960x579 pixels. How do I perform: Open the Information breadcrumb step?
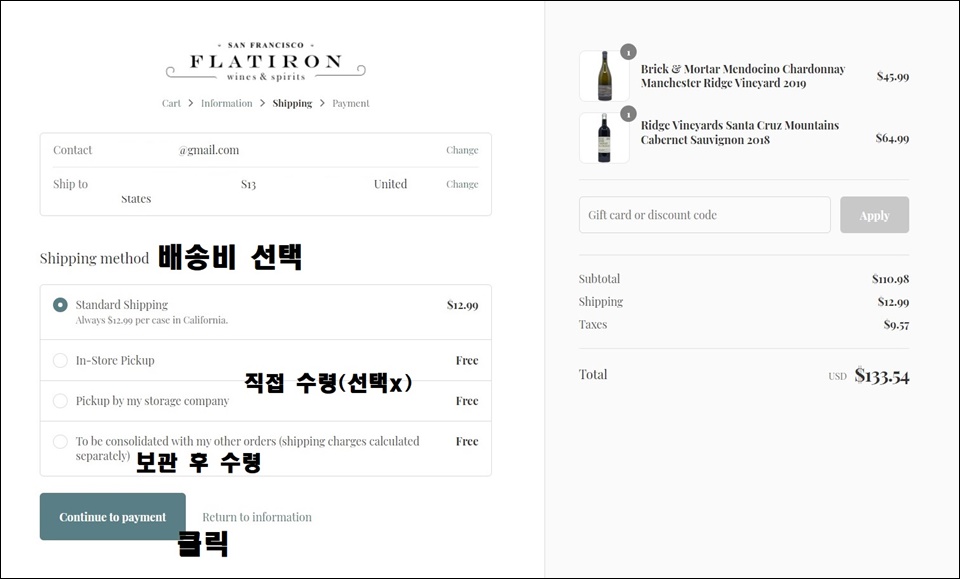click(227, 103)
